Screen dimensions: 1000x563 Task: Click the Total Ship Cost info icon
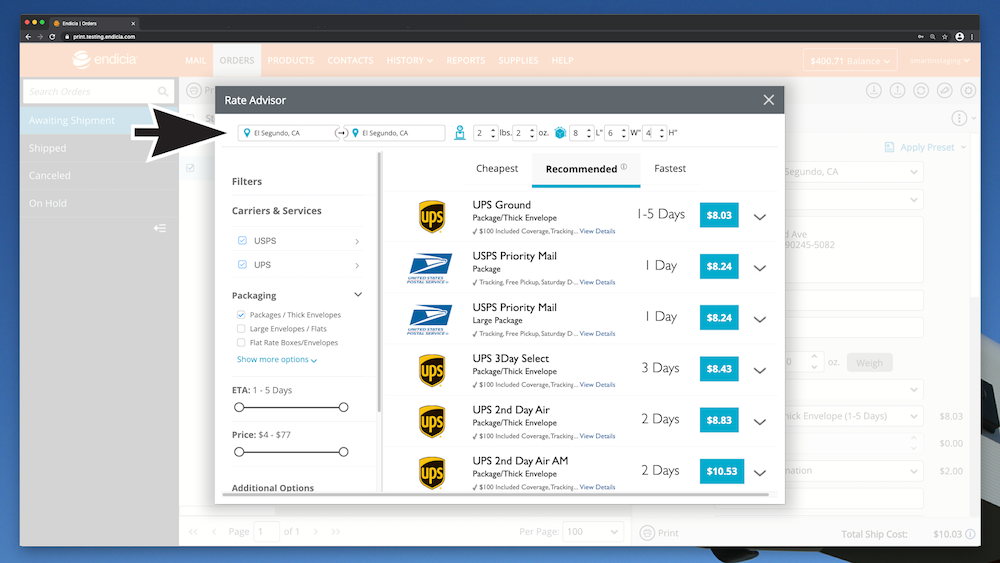point(970,534)
